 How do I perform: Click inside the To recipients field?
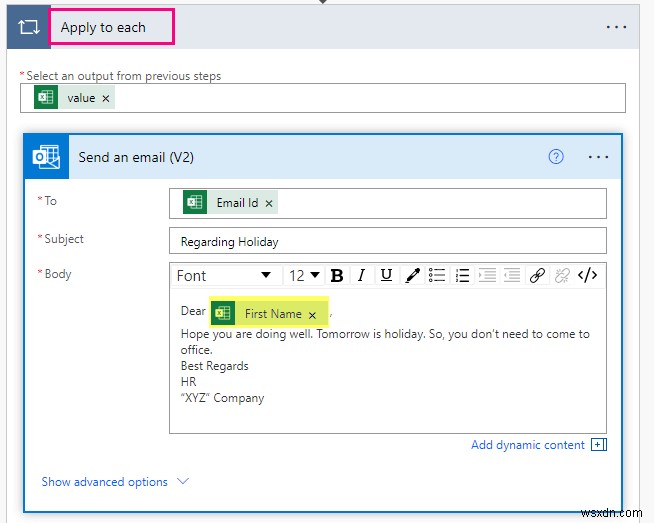point(387,203)
